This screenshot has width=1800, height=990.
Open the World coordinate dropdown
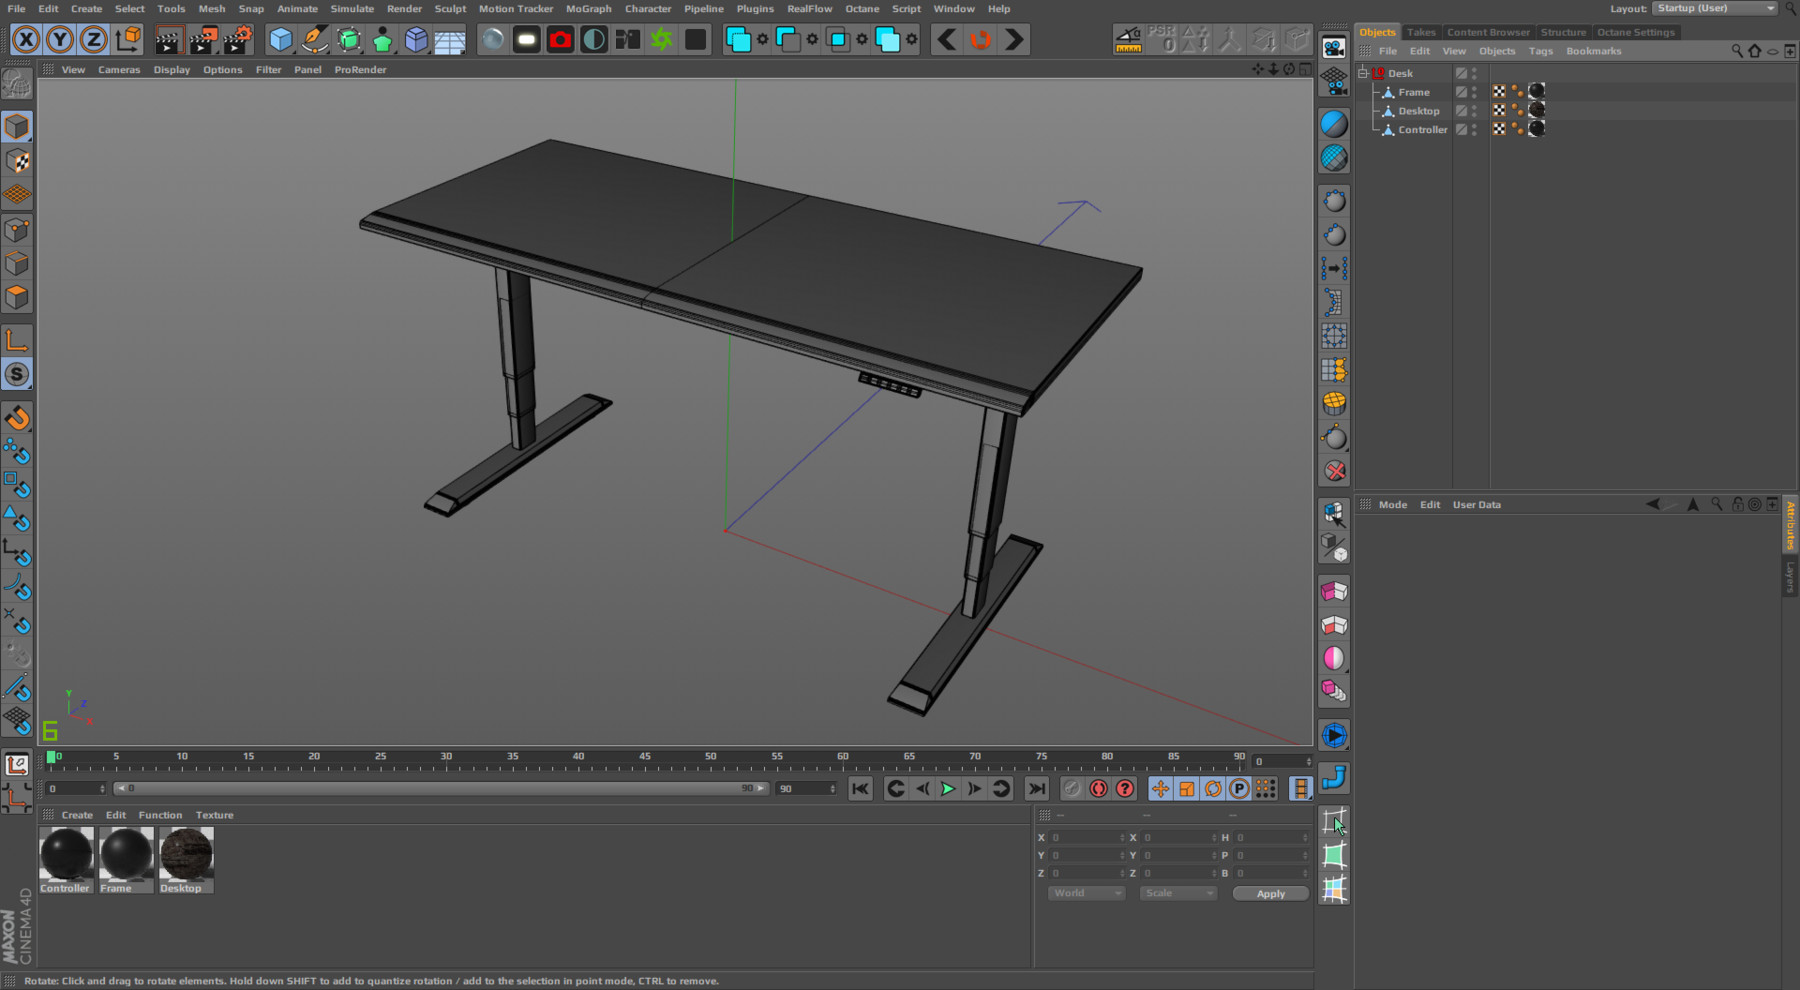click(1084, 892)
